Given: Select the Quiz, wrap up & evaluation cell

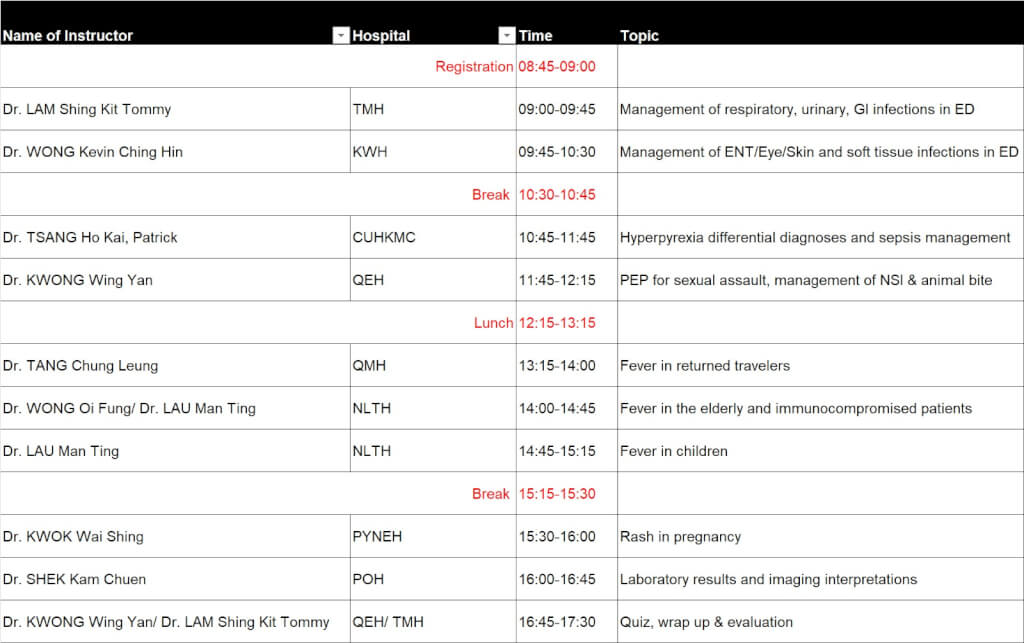Looking at the screenshot, I should pyautogui.click(x=706, y=622).
